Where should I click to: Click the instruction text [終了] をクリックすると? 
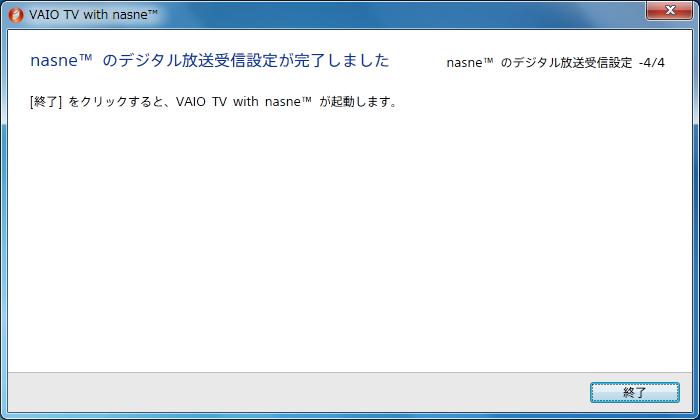pos(214,102)
